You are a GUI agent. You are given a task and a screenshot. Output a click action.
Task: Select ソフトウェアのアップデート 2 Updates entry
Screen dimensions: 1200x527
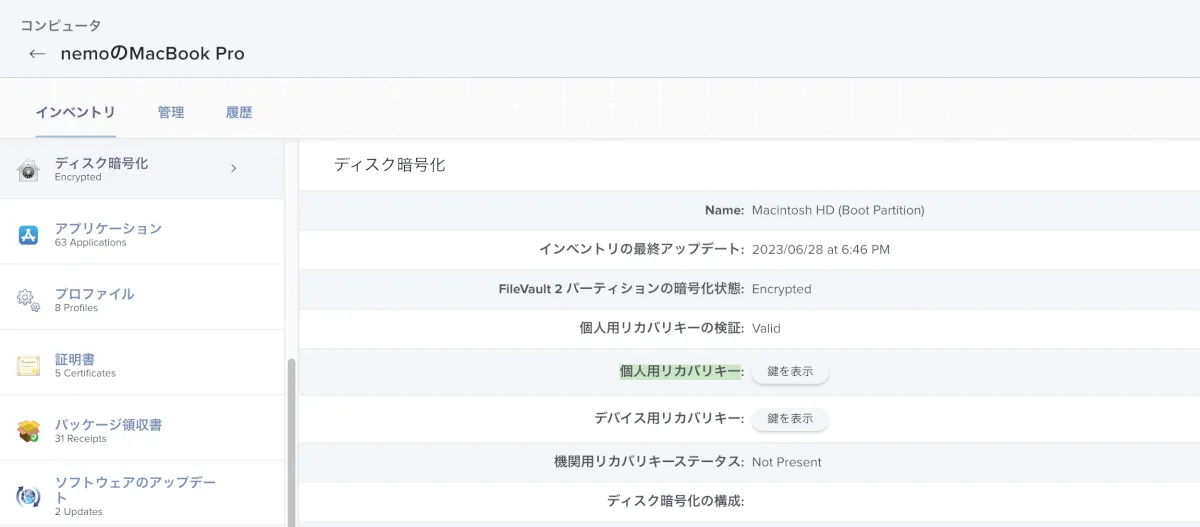[135, 495]
